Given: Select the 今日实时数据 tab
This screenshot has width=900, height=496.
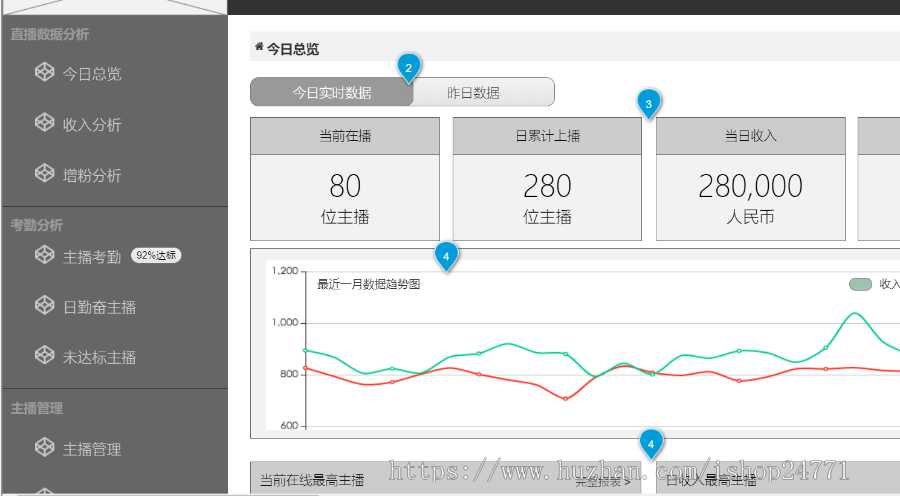Looking at the screenshot, I should point(332,92).
